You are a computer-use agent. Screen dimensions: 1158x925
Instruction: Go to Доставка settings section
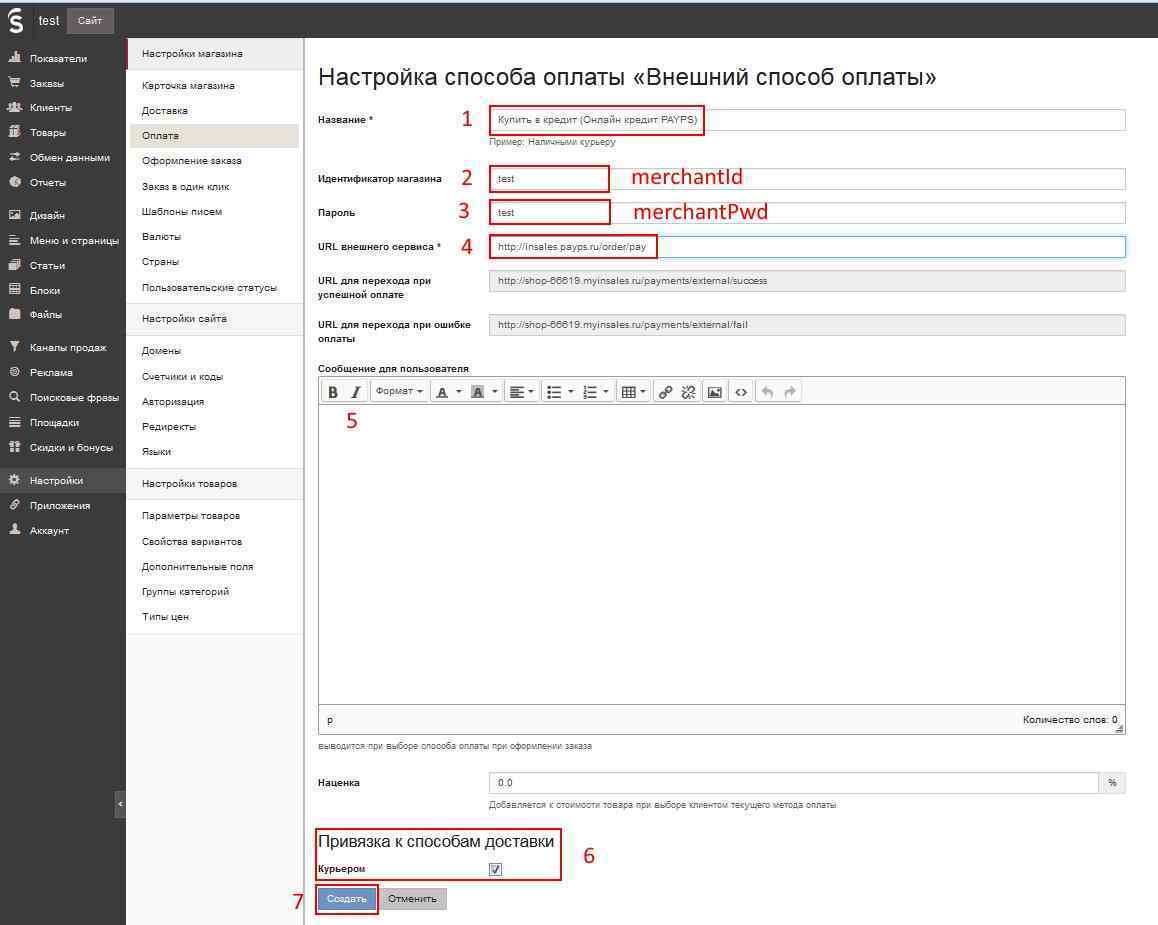point(164,111)
